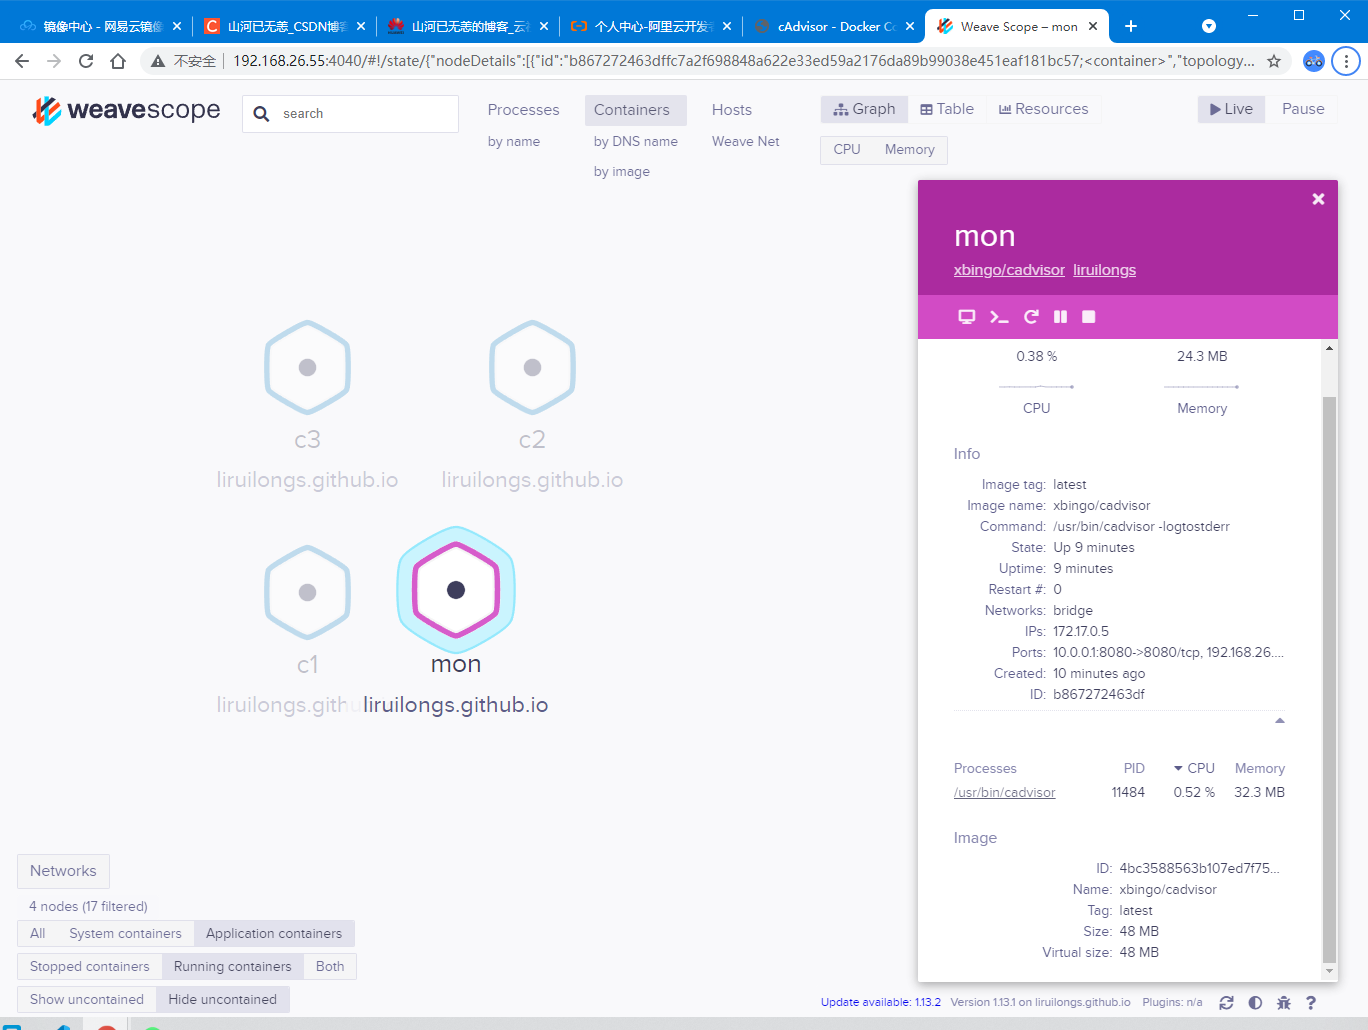Click the browser address bar URL
This screenshot has height=1030, width=1368.
744,61
